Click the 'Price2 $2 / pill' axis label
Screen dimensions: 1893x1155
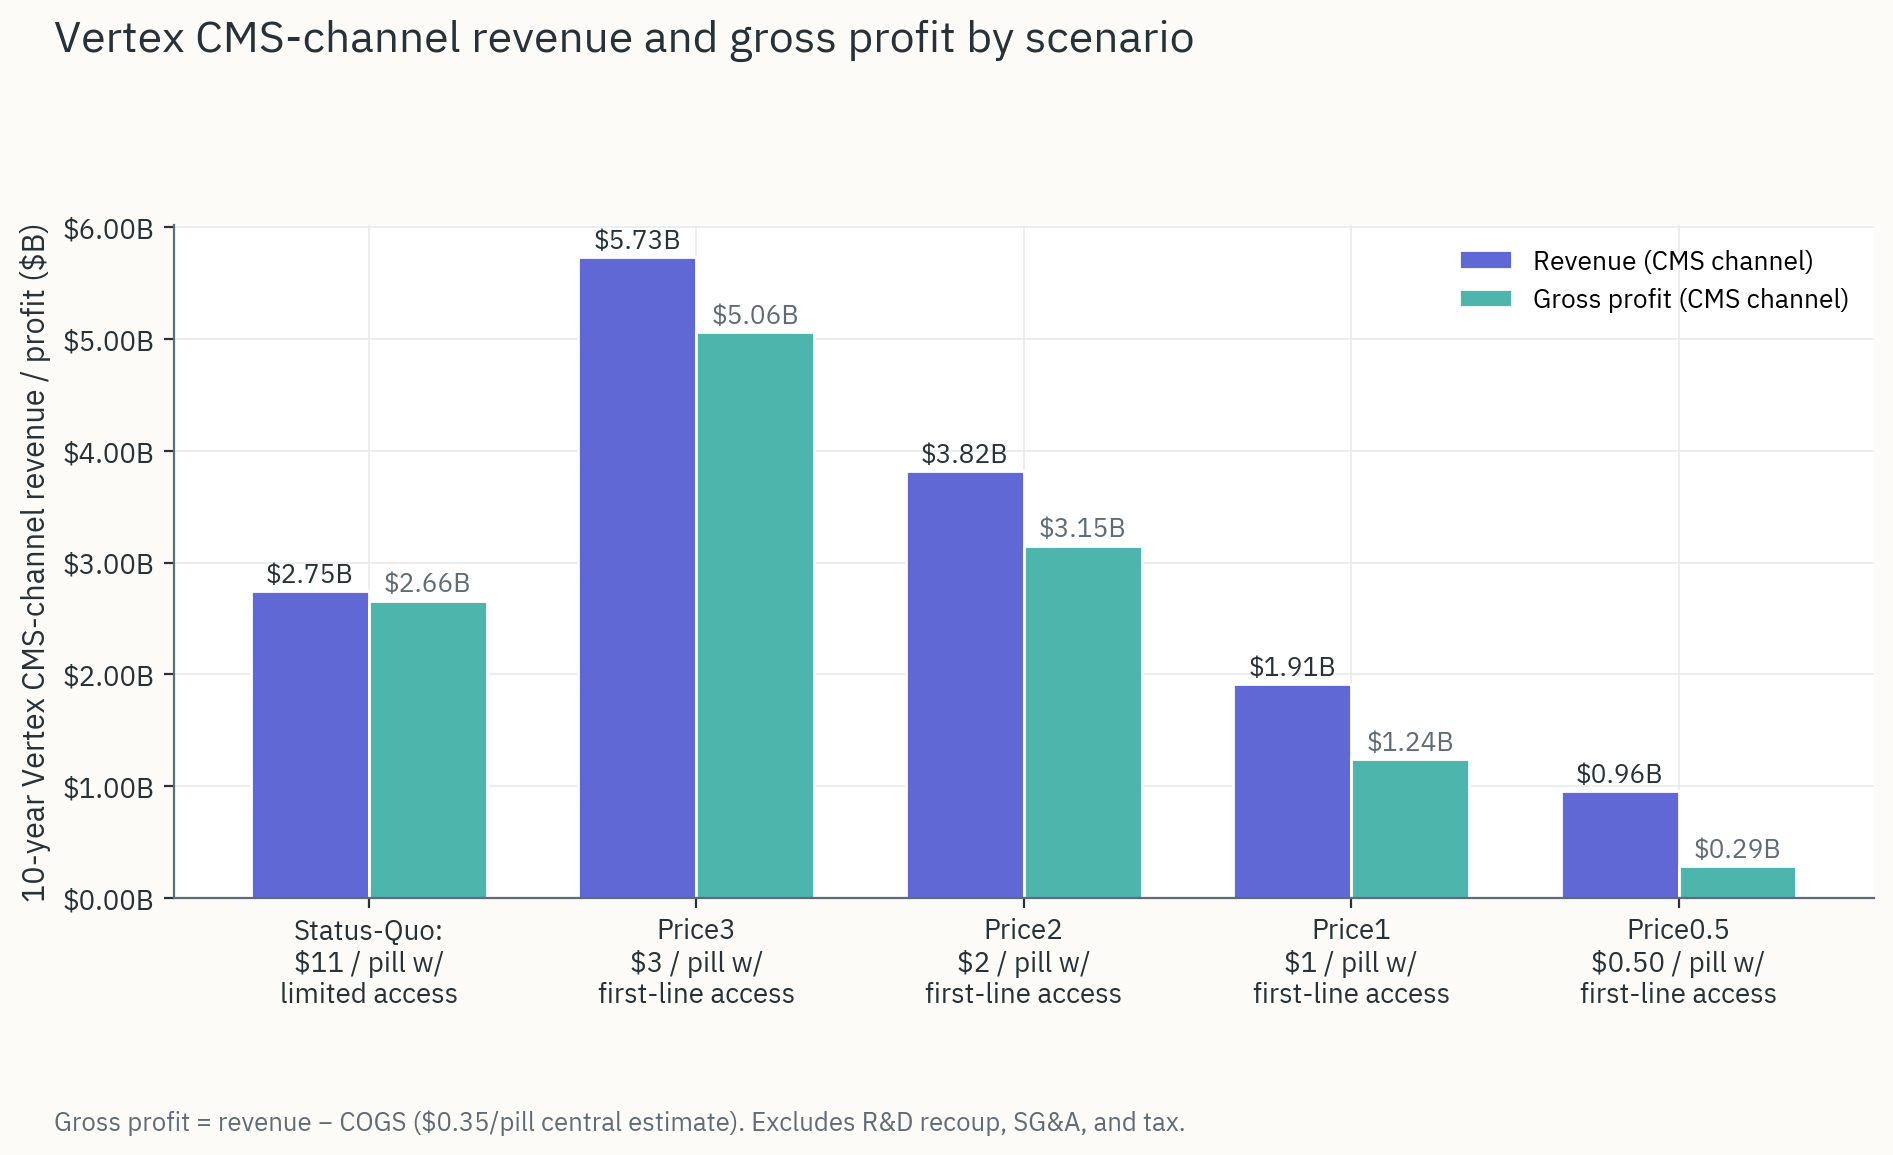tap(1023, 962)
